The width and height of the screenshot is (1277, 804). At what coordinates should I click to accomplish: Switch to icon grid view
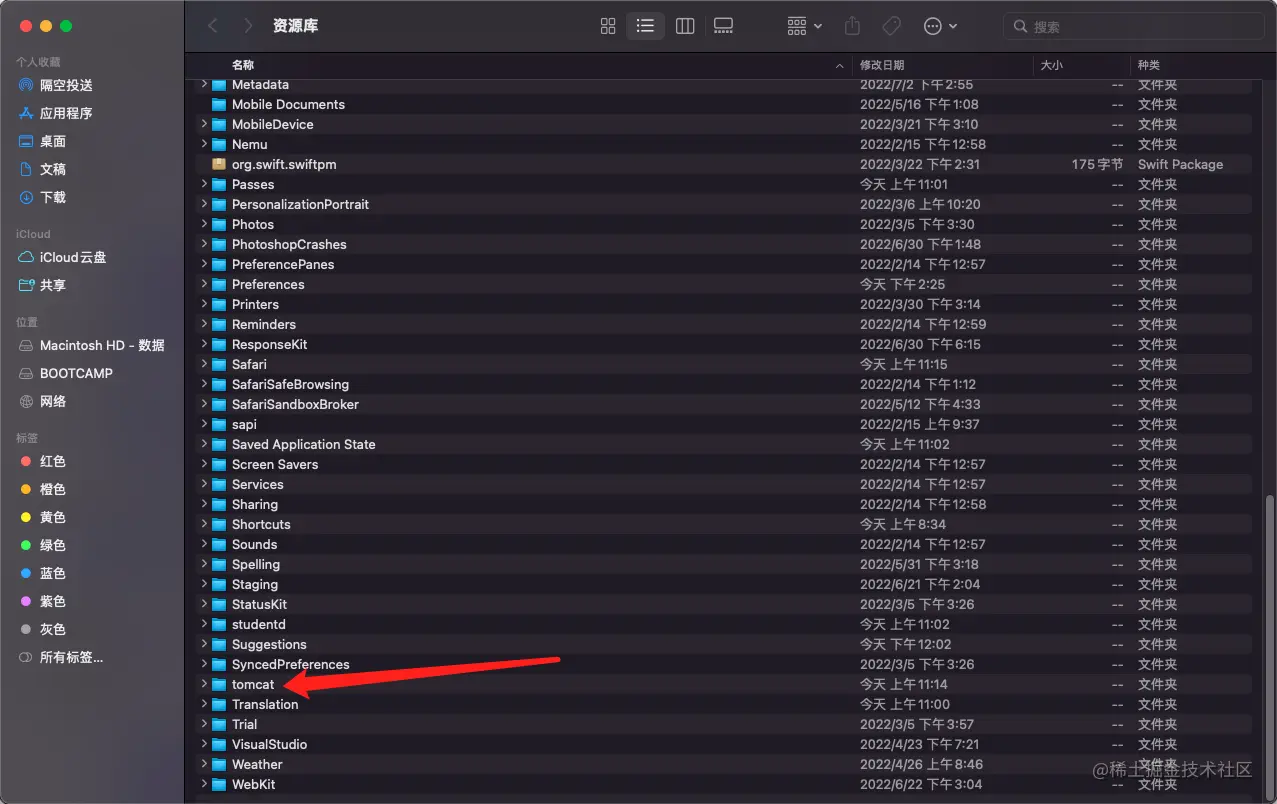(x=608, y=26)
